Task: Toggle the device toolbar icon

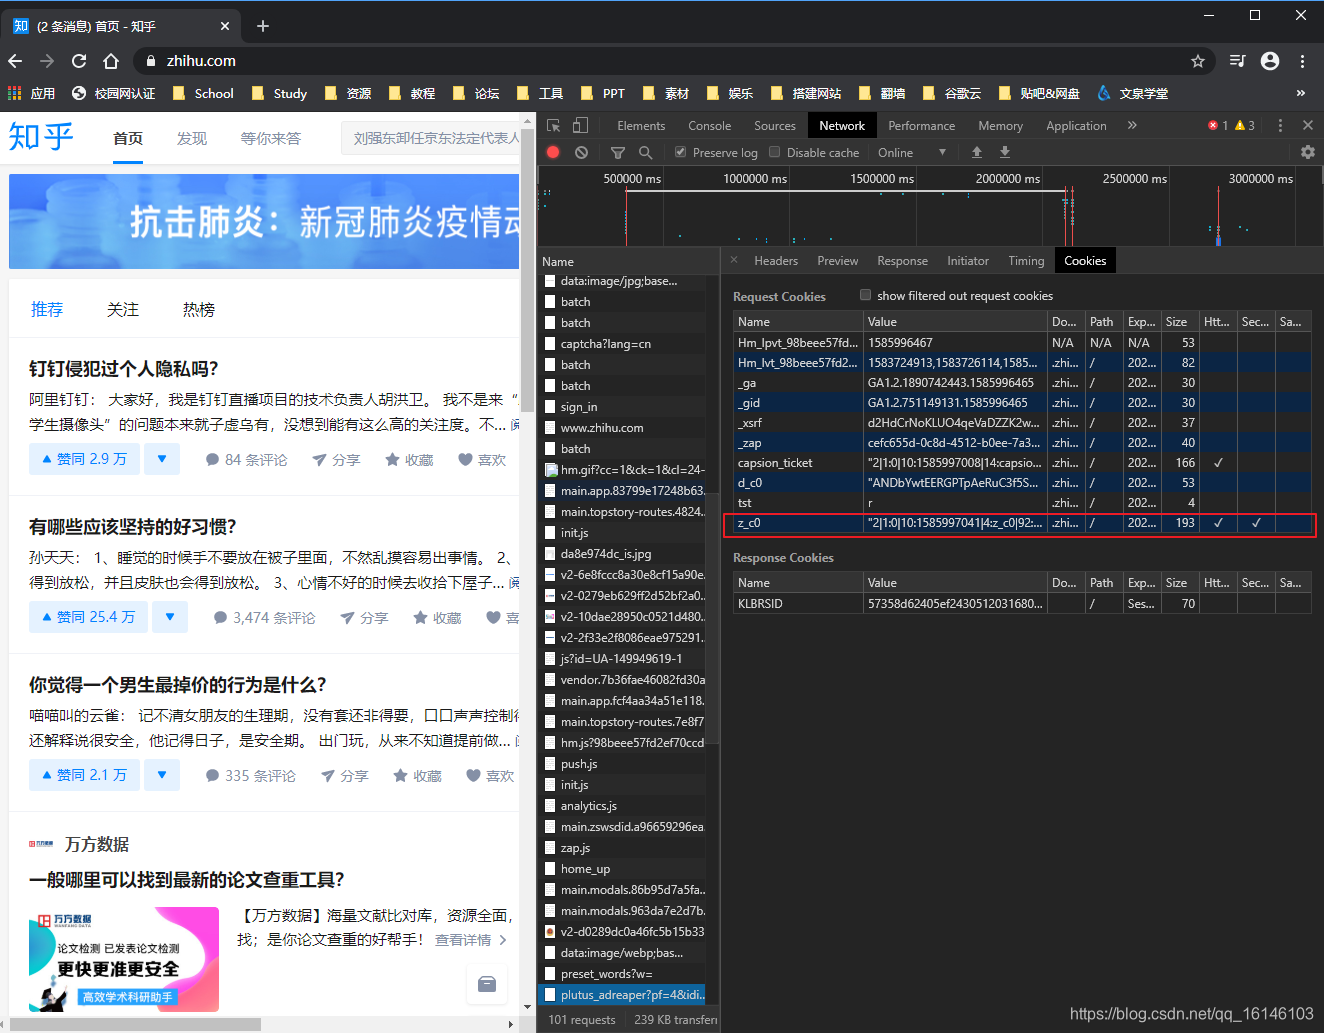Action: click(x=580, y=125)
